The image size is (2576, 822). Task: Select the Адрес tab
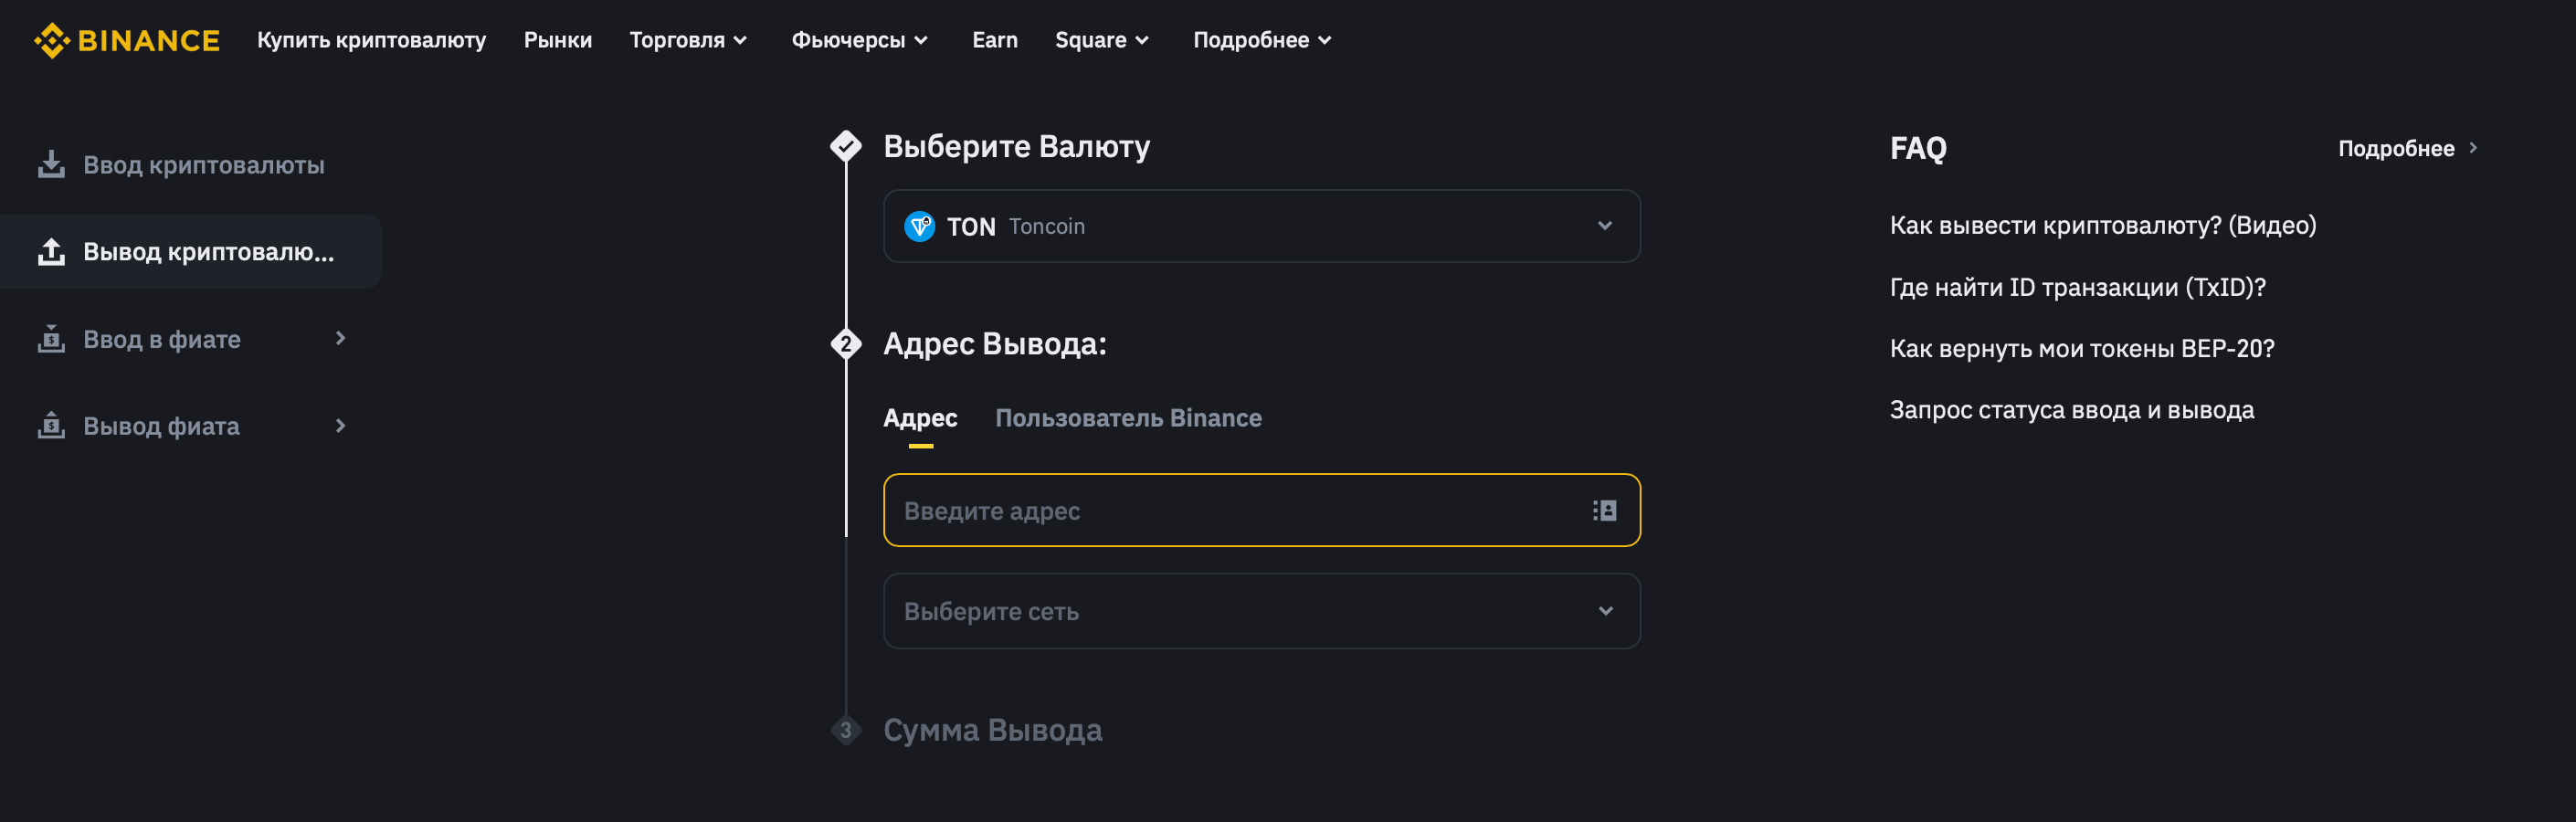pos(920,418)
